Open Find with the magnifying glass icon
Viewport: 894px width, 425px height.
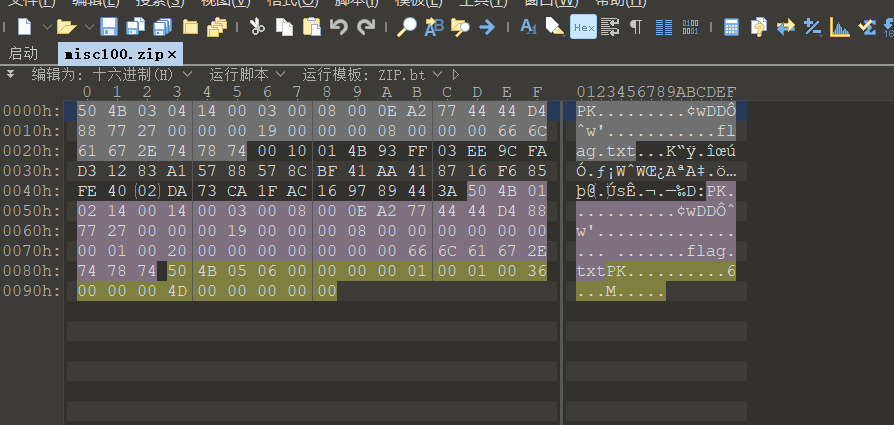coord(407,27)
